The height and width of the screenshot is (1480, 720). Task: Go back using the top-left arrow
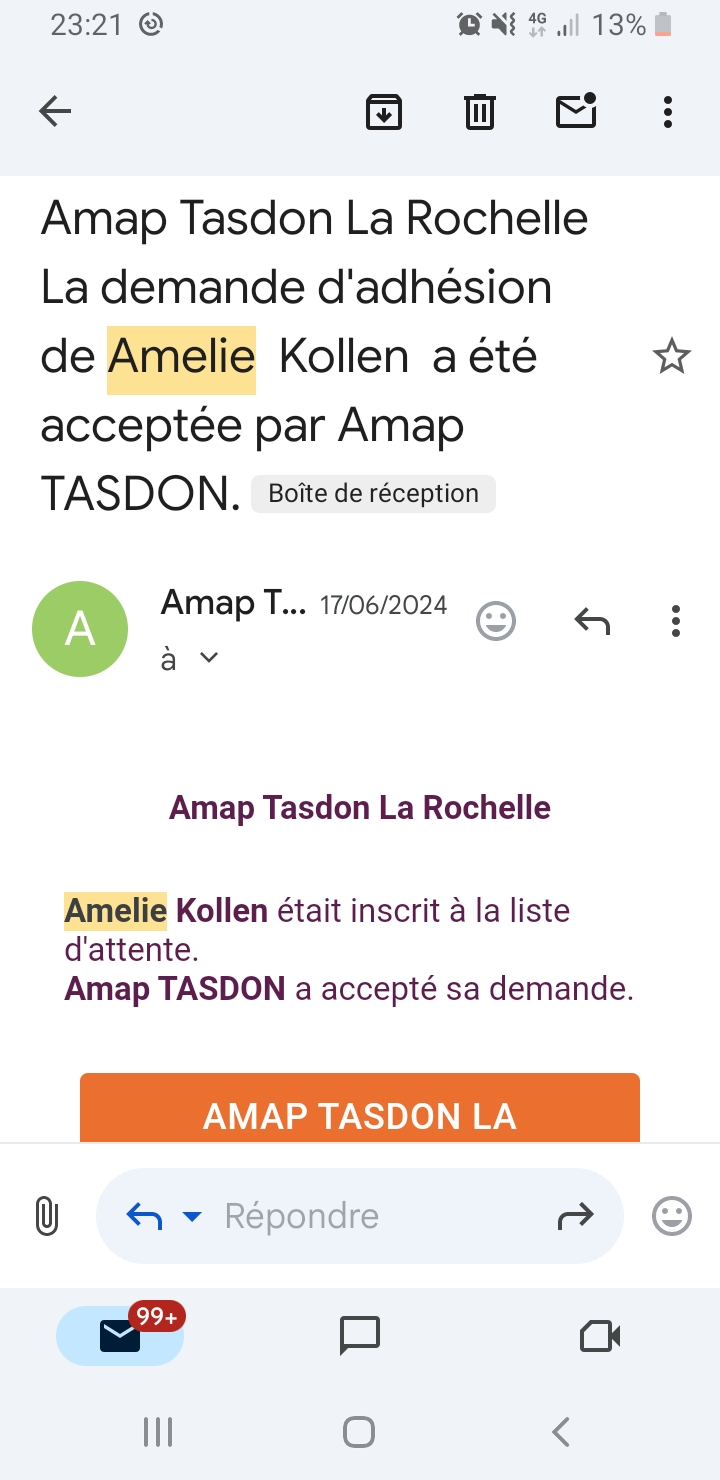(x=55, y=111)
